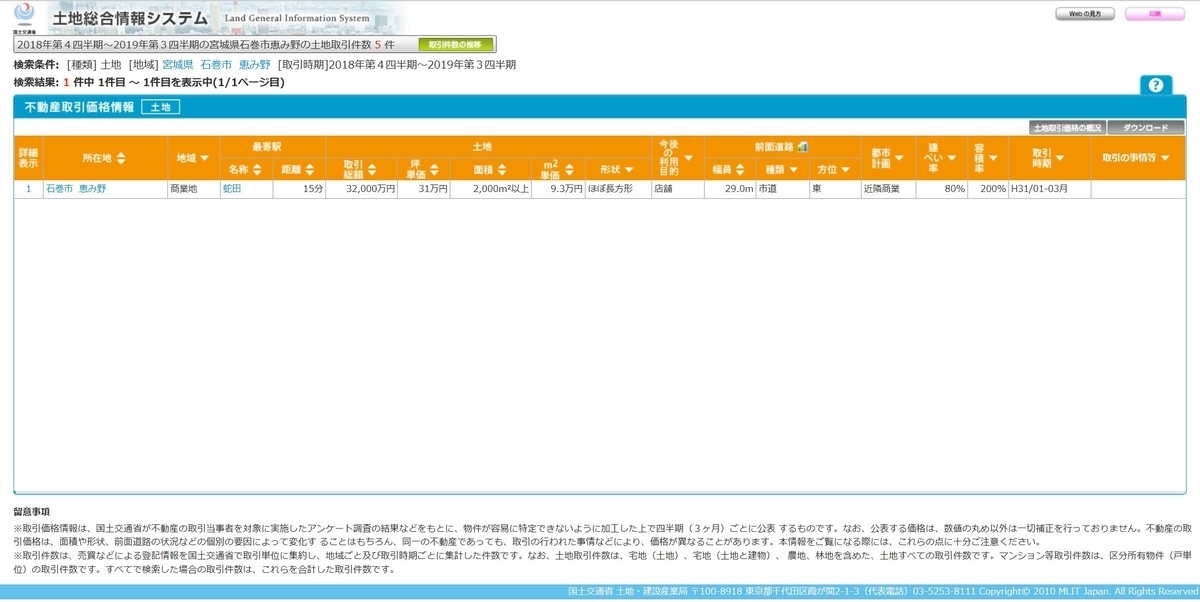This screenshot has height=602, width=1200.
Task: Open 取引時期 filter dropdown
Action: click(x=1059, y=158)
